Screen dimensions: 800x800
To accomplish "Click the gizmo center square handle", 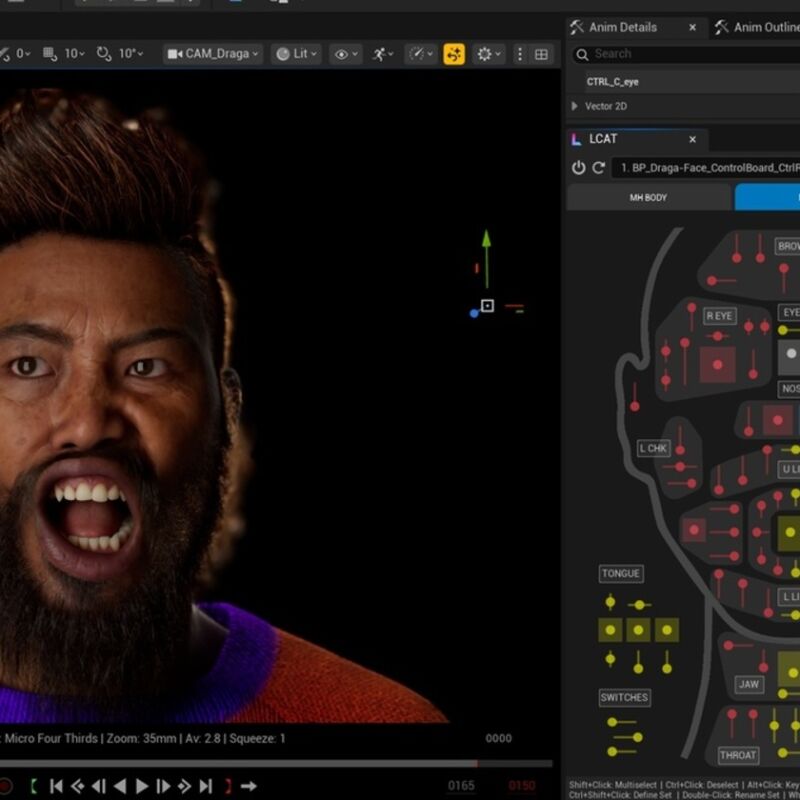I will tap(487, 306).
